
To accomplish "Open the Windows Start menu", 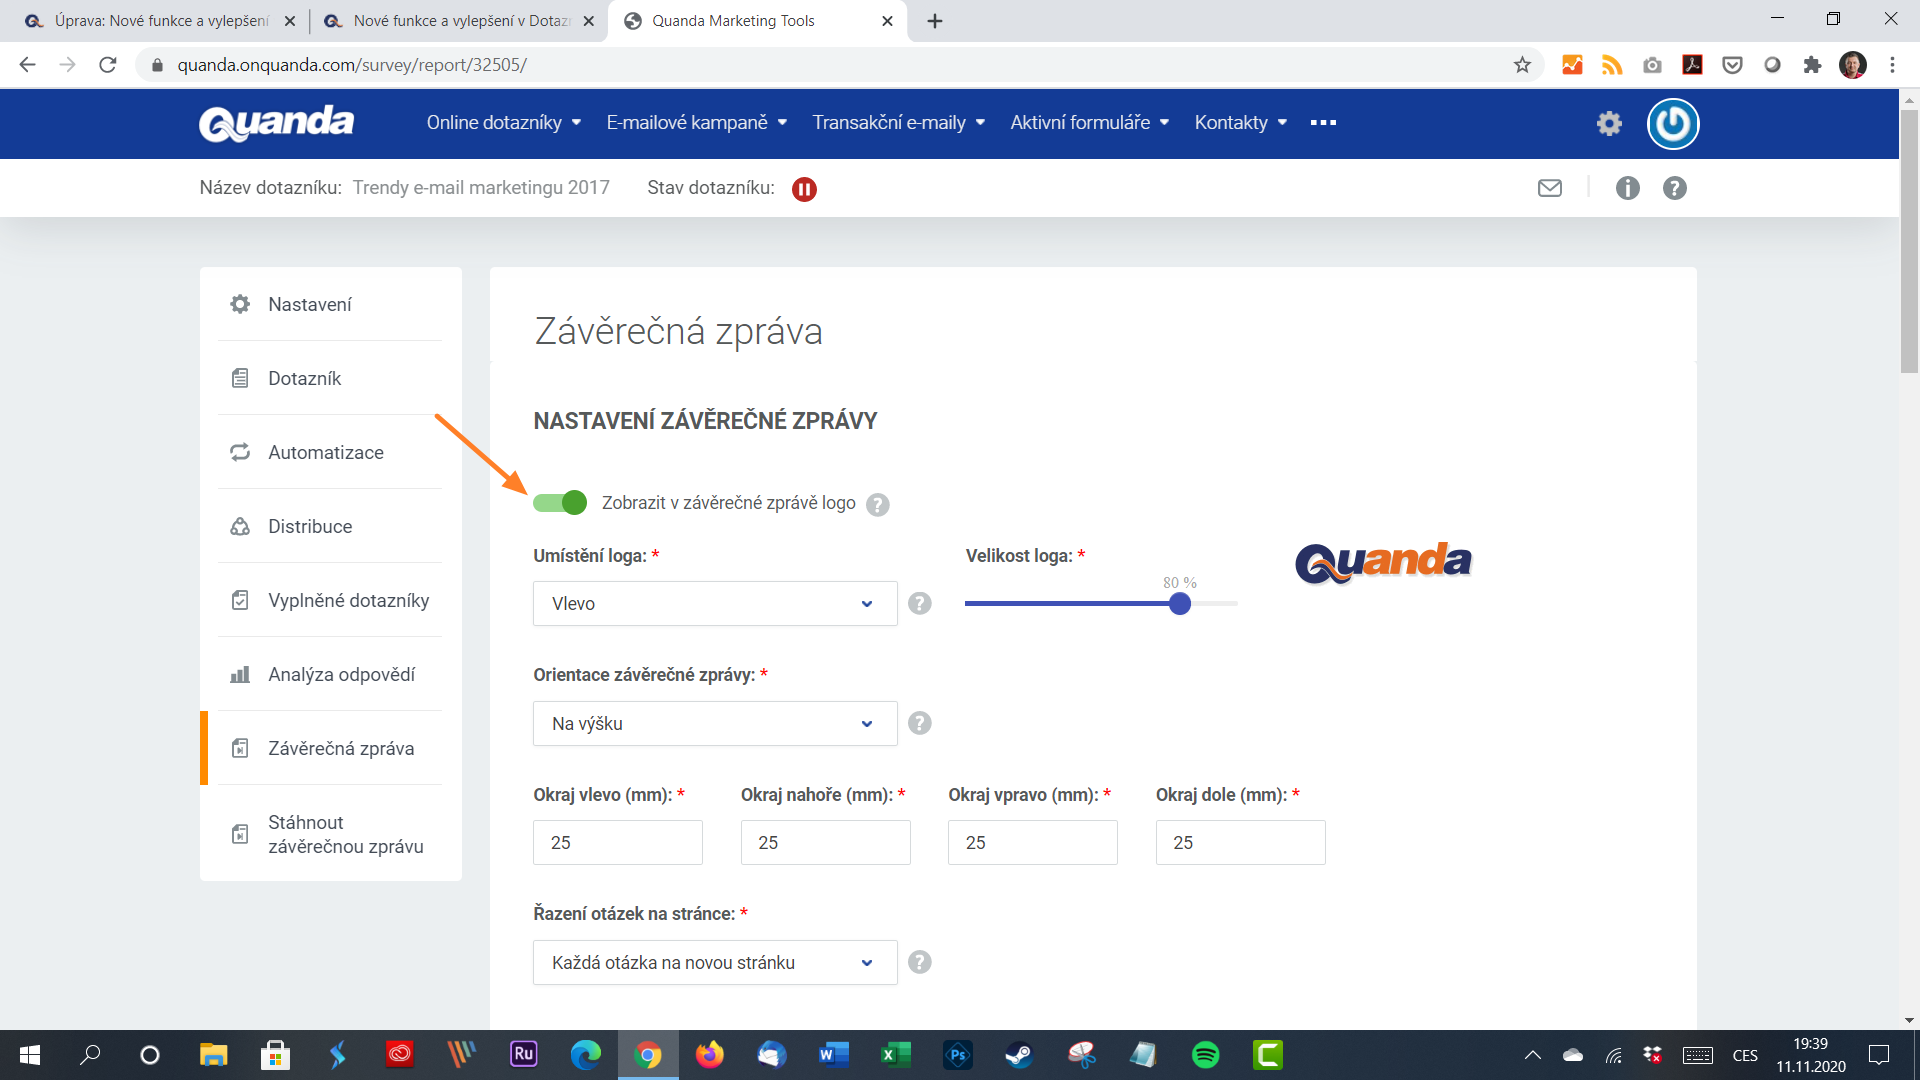I will click(30, 1055).
